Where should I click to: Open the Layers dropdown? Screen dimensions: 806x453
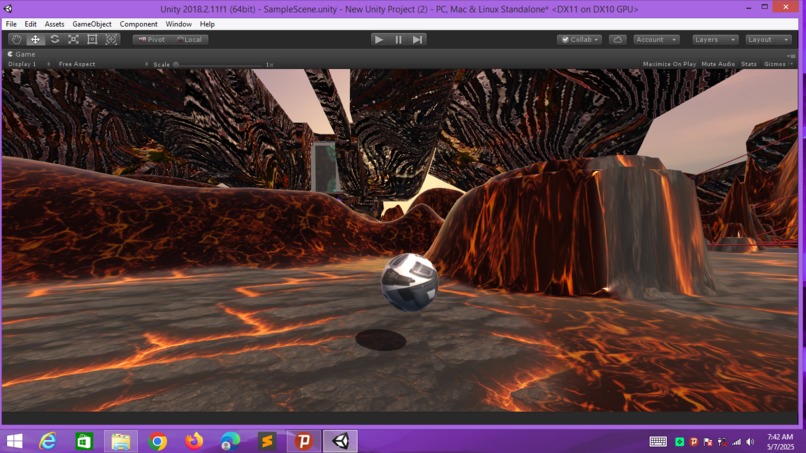coord(715,40)
